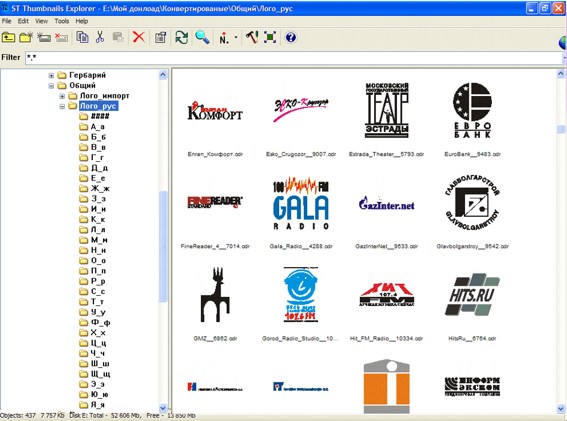Select the FineReader logo thumbnail
This screenshot has width=567, height=421.
pyautogui.click(x=215, y=202)
